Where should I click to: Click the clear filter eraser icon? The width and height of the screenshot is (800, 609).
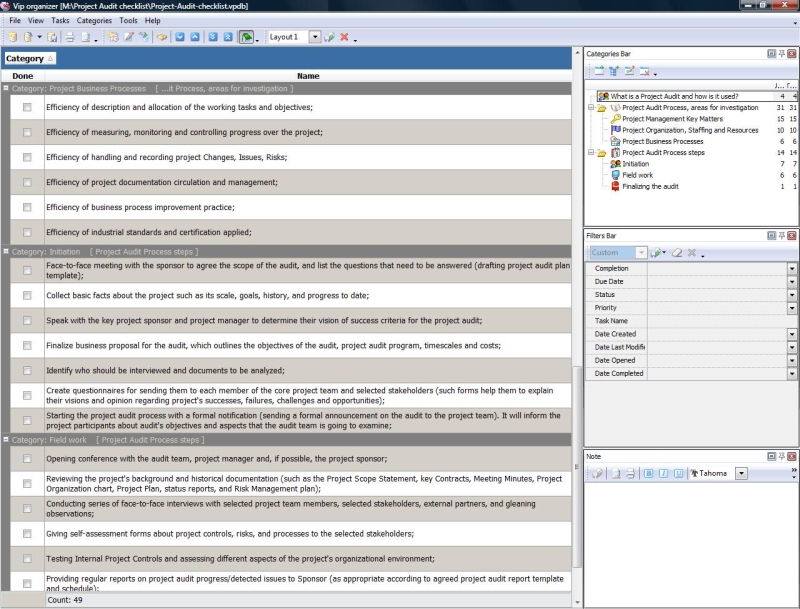pos(675,253)
